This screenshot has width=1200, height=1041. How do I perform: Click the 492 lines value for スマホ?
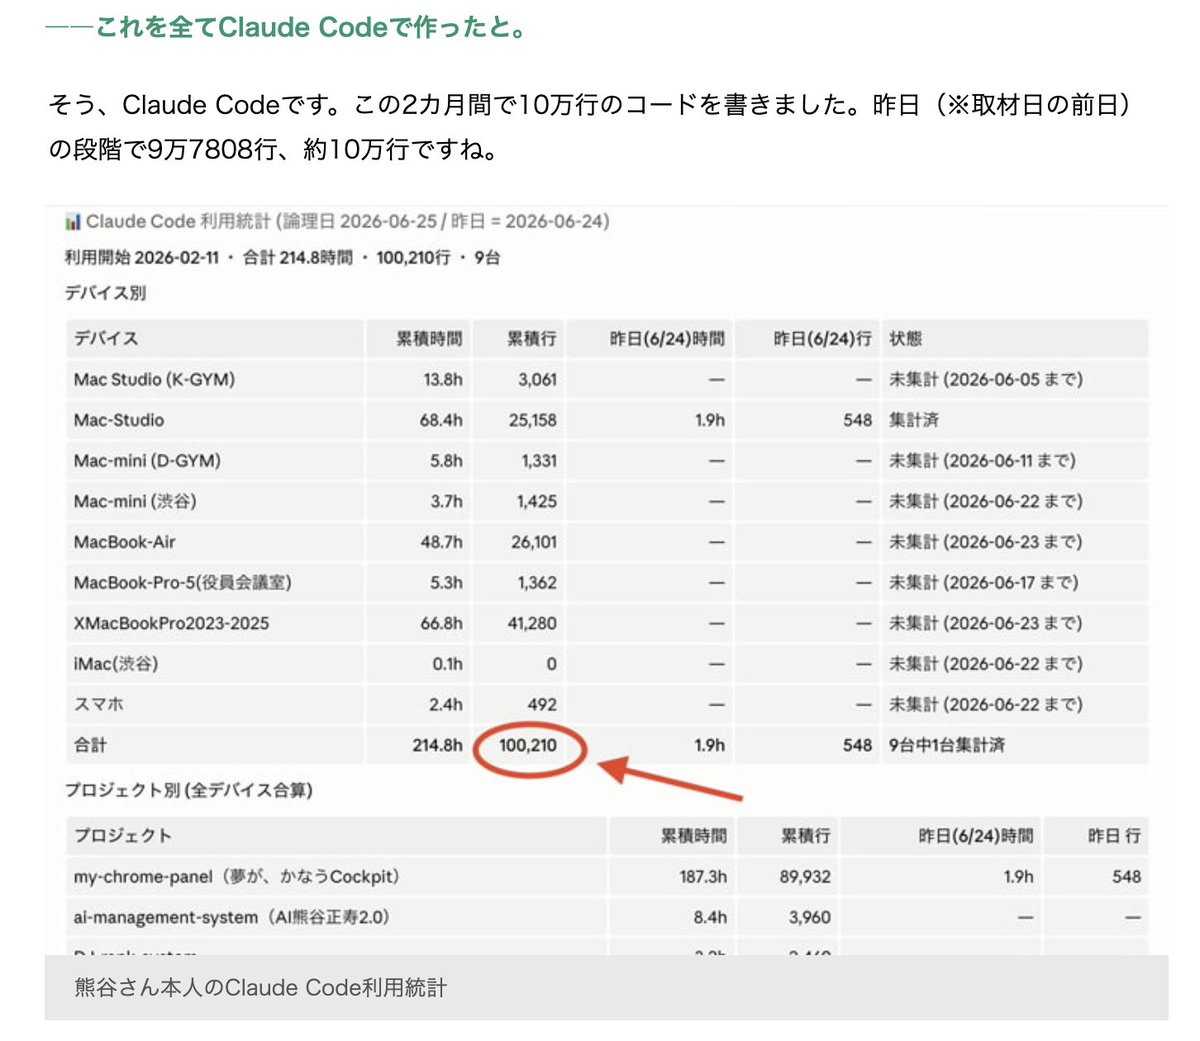pyautogui.click(x=542, y=704)
